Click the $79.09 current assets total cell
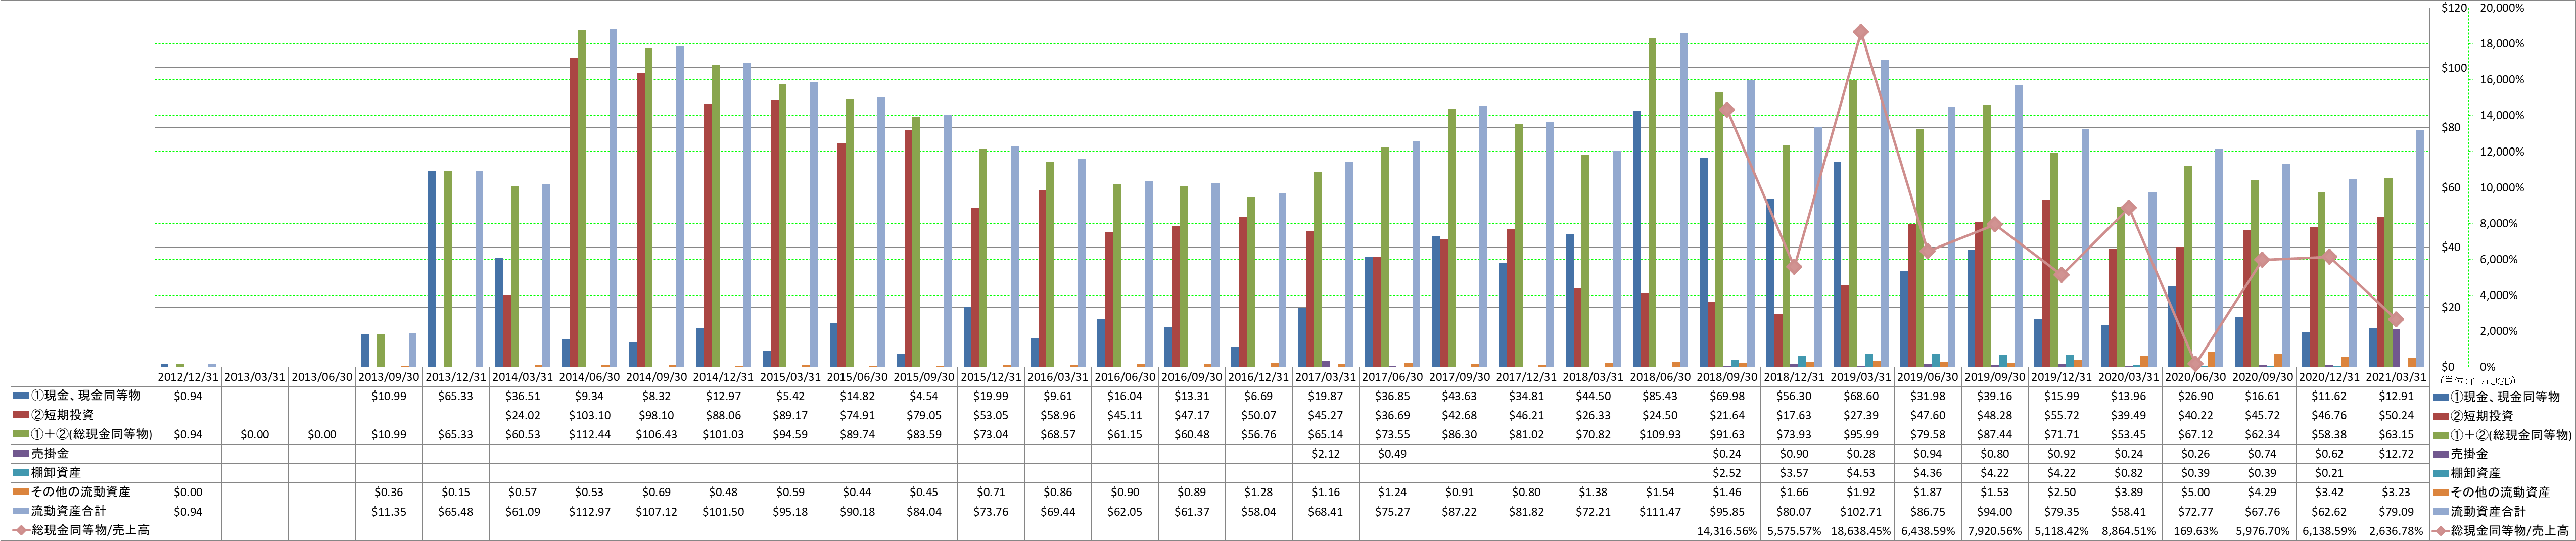The image size is (2576, 541). (x=2396, y=511)
